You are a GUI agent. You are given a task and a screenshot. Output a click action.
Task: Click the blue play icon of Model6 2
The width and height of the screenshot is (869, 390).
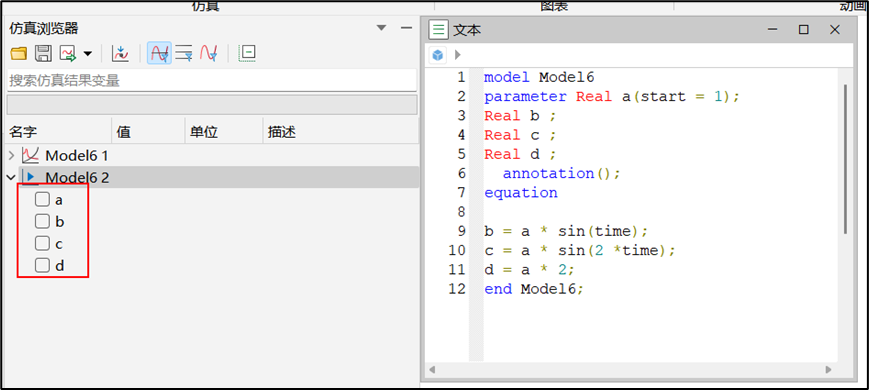(30, 177)
